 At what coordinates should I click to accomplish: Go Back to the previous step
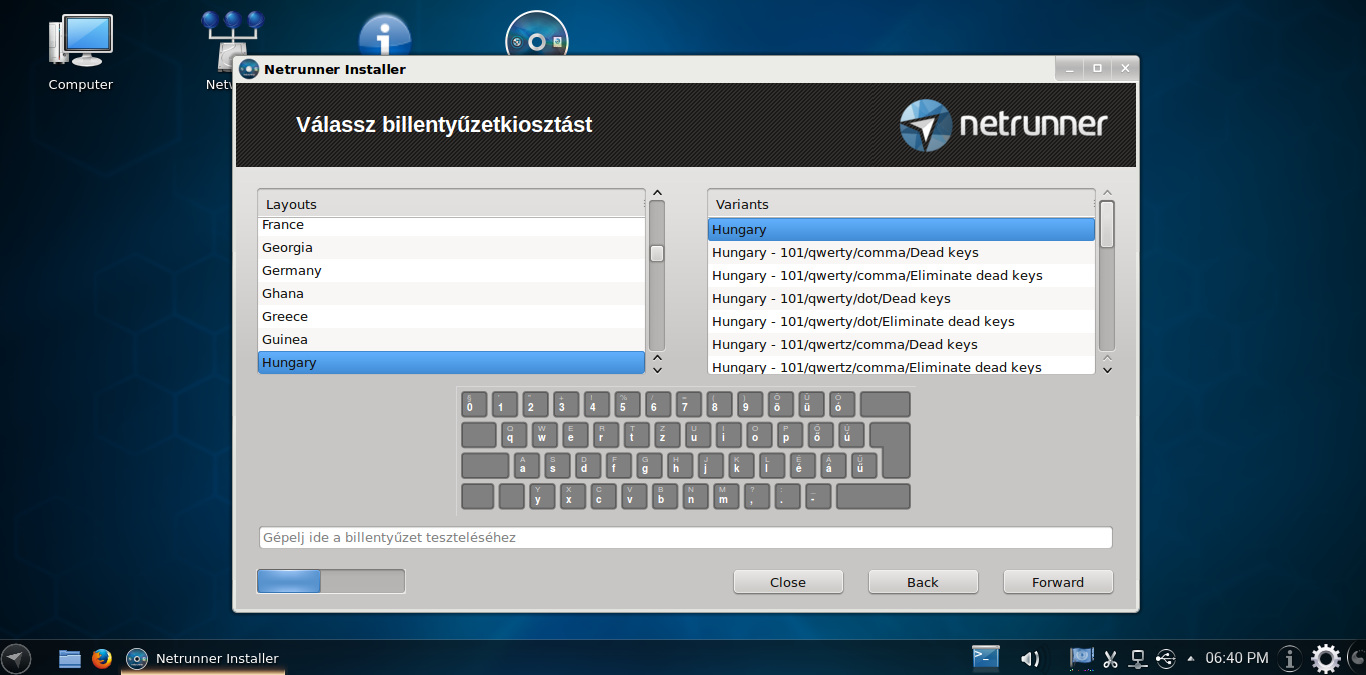point(923,582)
